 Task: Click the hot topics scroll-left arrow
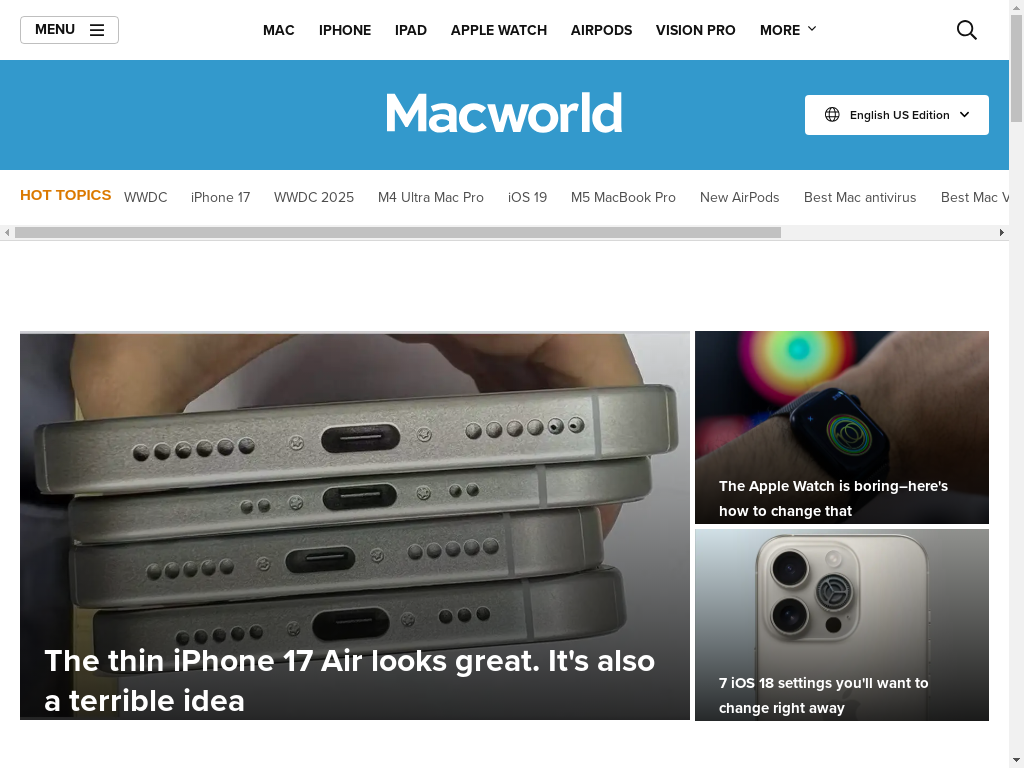7,232
